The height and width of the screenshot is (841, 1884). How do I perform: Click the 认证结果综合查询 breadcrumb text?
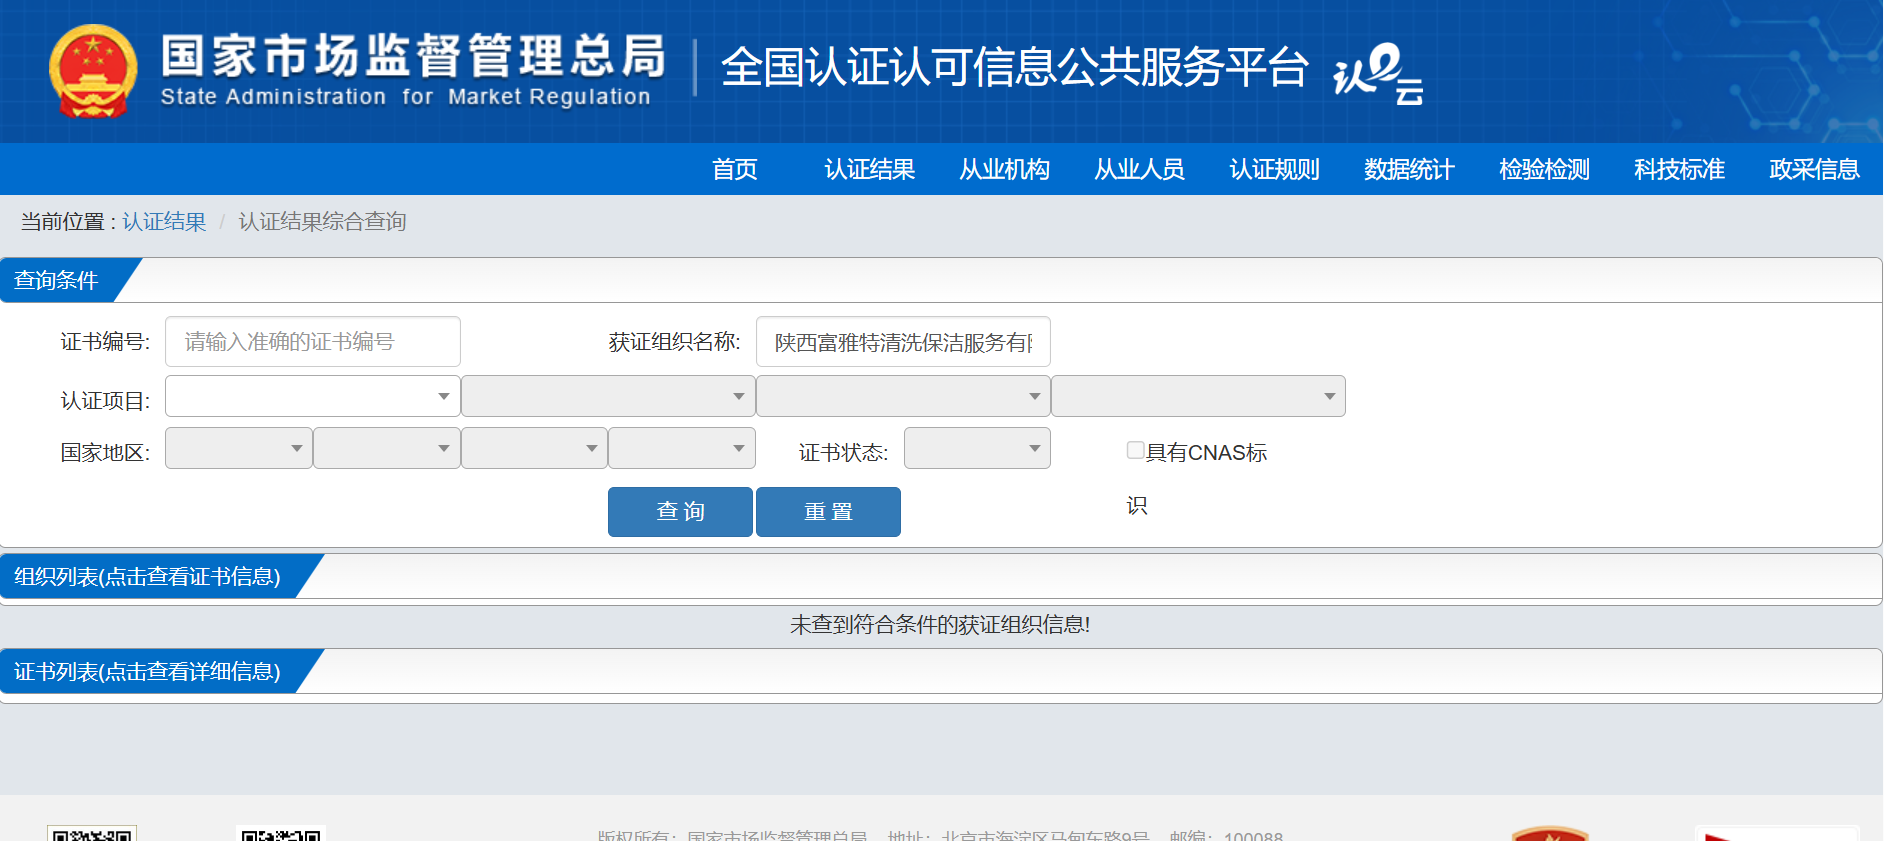coord(322,221)
